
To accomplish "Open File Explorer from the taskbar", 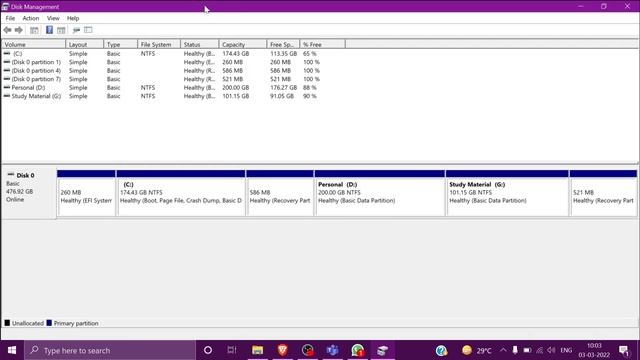I will pos(257,350).
